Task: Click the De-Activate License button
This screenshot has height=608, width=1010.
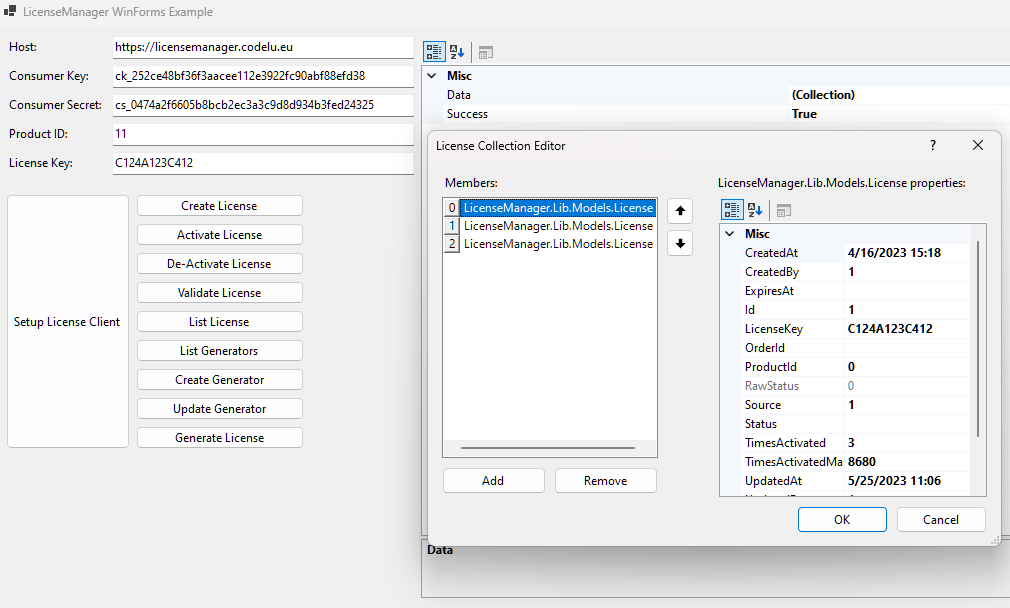Action: coord(220,263)
